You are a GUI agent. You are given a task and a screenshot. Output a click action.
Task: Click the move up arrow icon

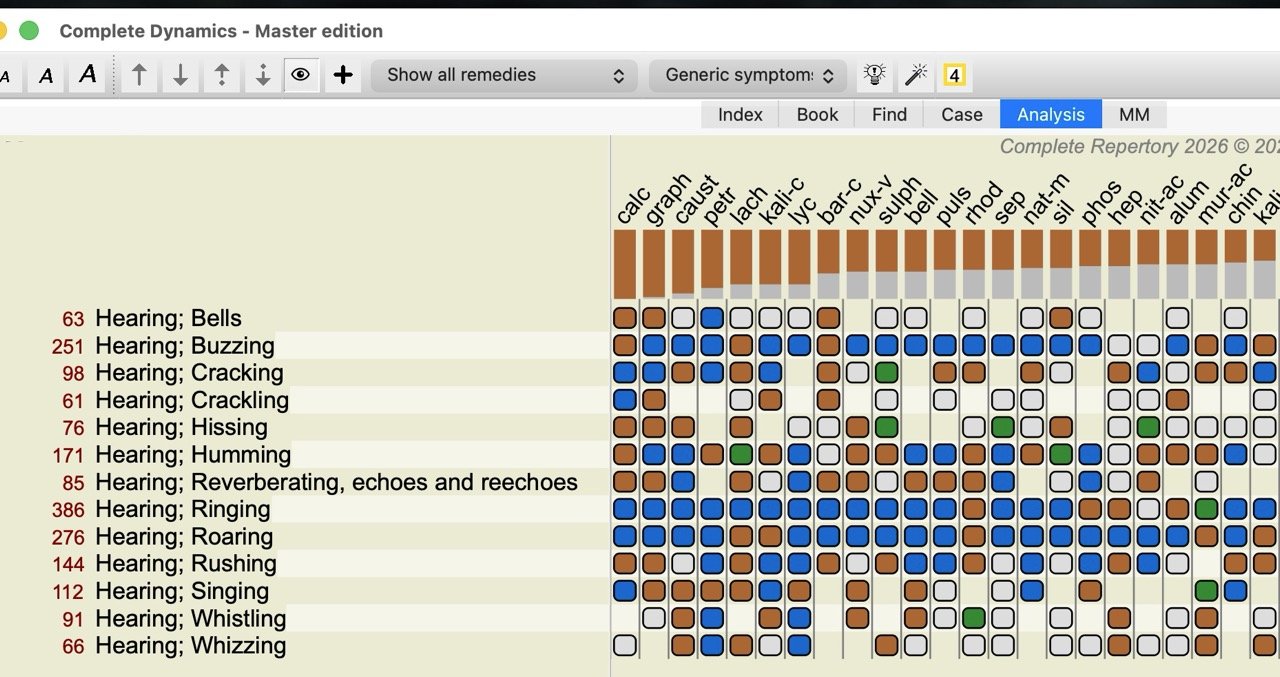139,74
